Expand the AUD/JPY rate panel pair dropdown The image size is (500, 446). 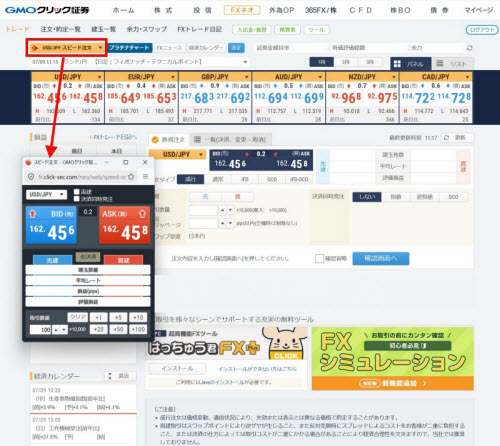point(320,77)
